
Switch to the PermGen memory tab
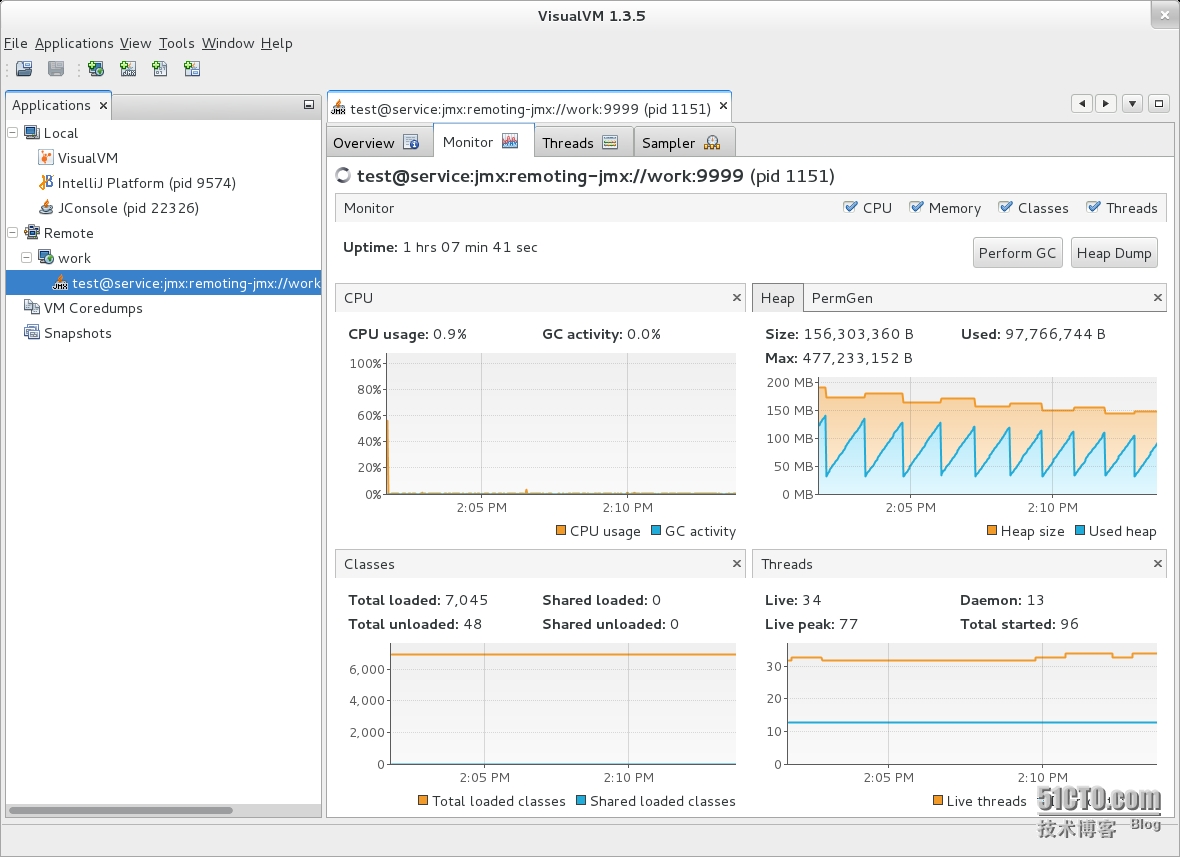tap(842, 298)
